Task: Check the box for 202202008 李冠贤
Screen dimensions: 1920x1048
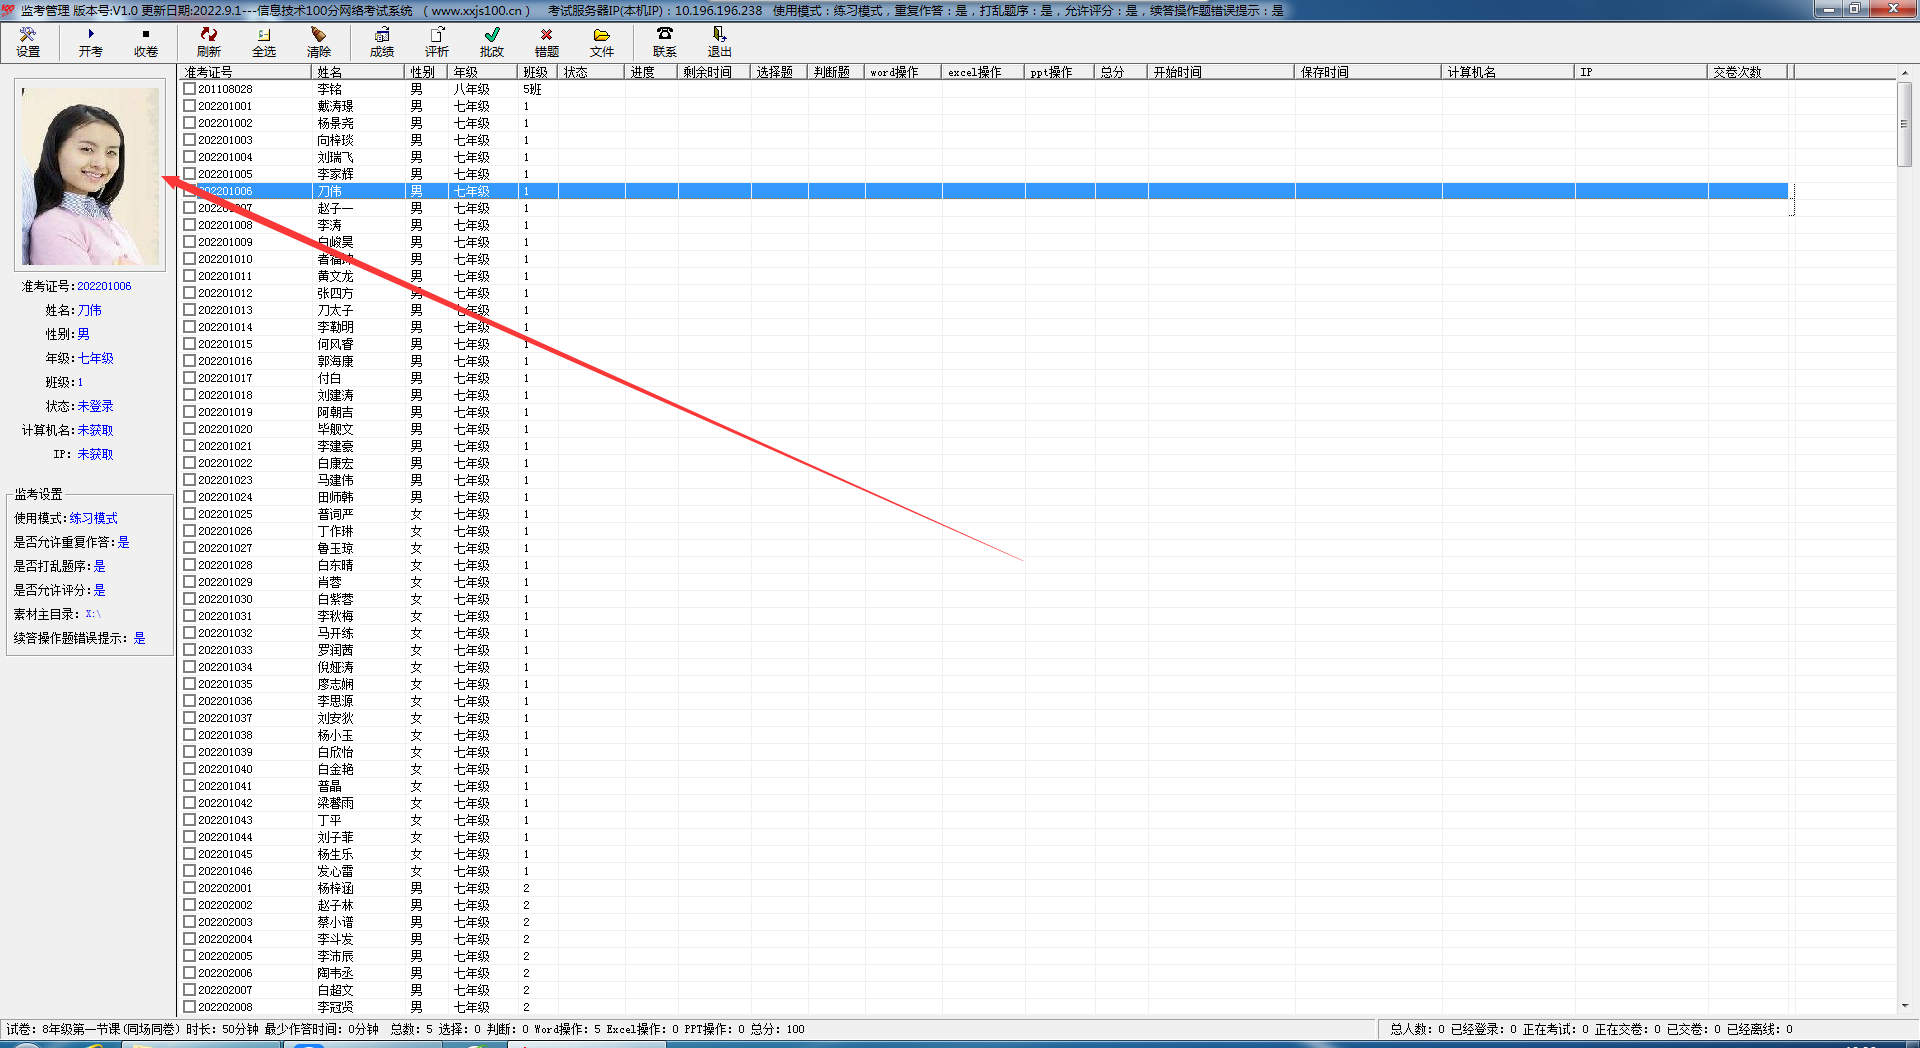Action: coord(190,1007)
